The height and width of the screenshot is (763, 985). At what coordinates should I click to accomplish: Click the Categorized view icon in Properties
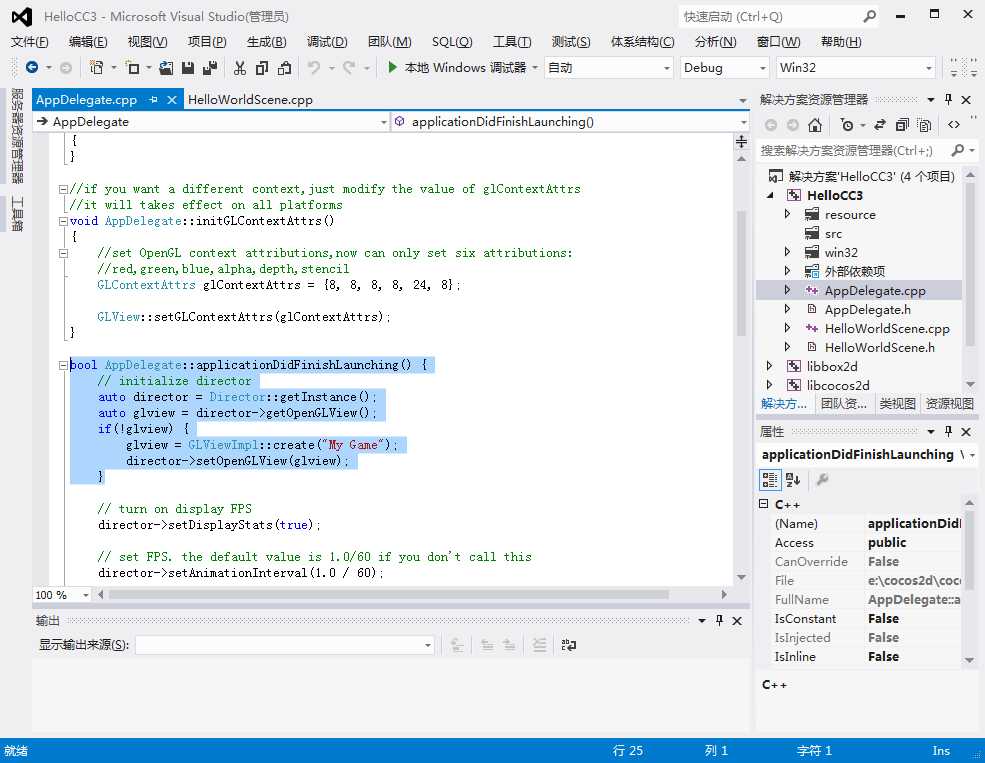pos(770,480)
